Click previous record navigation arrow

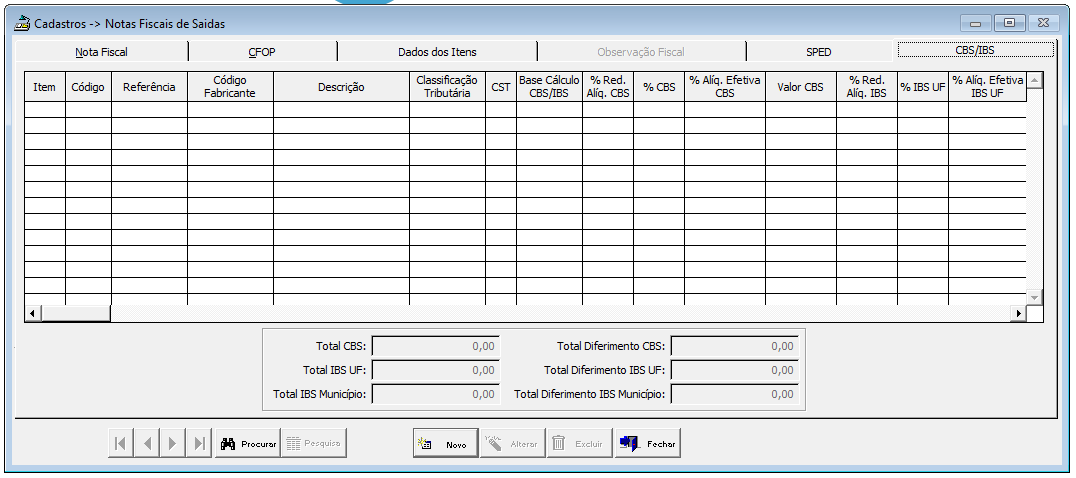tap(147, 444)
